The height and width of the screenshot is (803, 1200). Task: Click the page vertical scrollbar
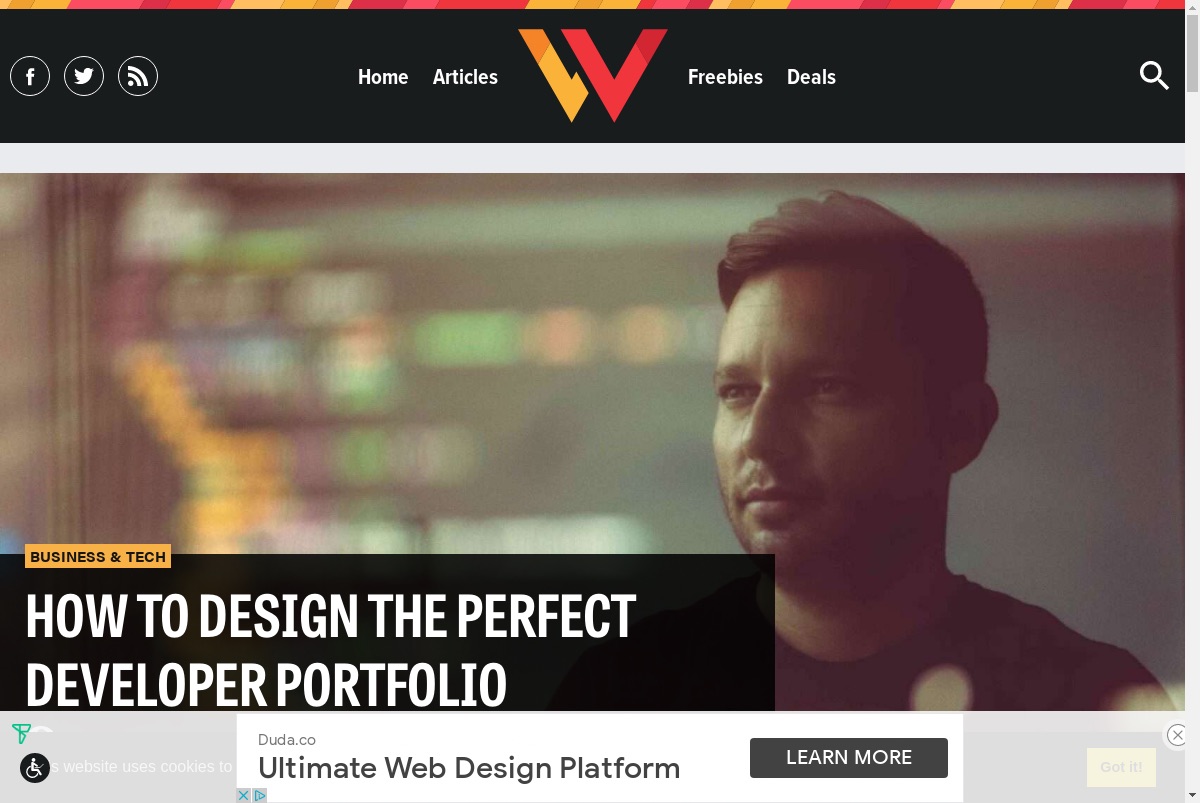coord(1192,401)
